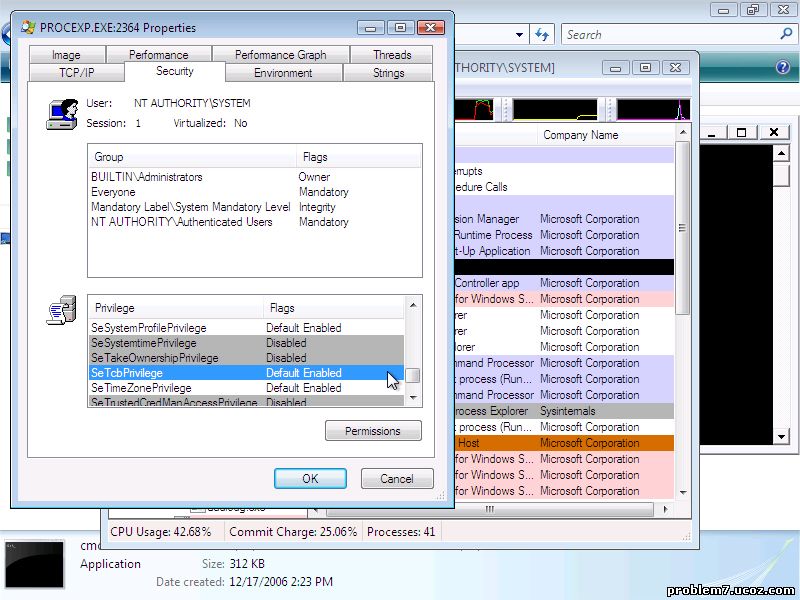The width and height of the screenshot is (800, 600).
Task: Open the TCP/IP tab
Action: click(76, 73)
